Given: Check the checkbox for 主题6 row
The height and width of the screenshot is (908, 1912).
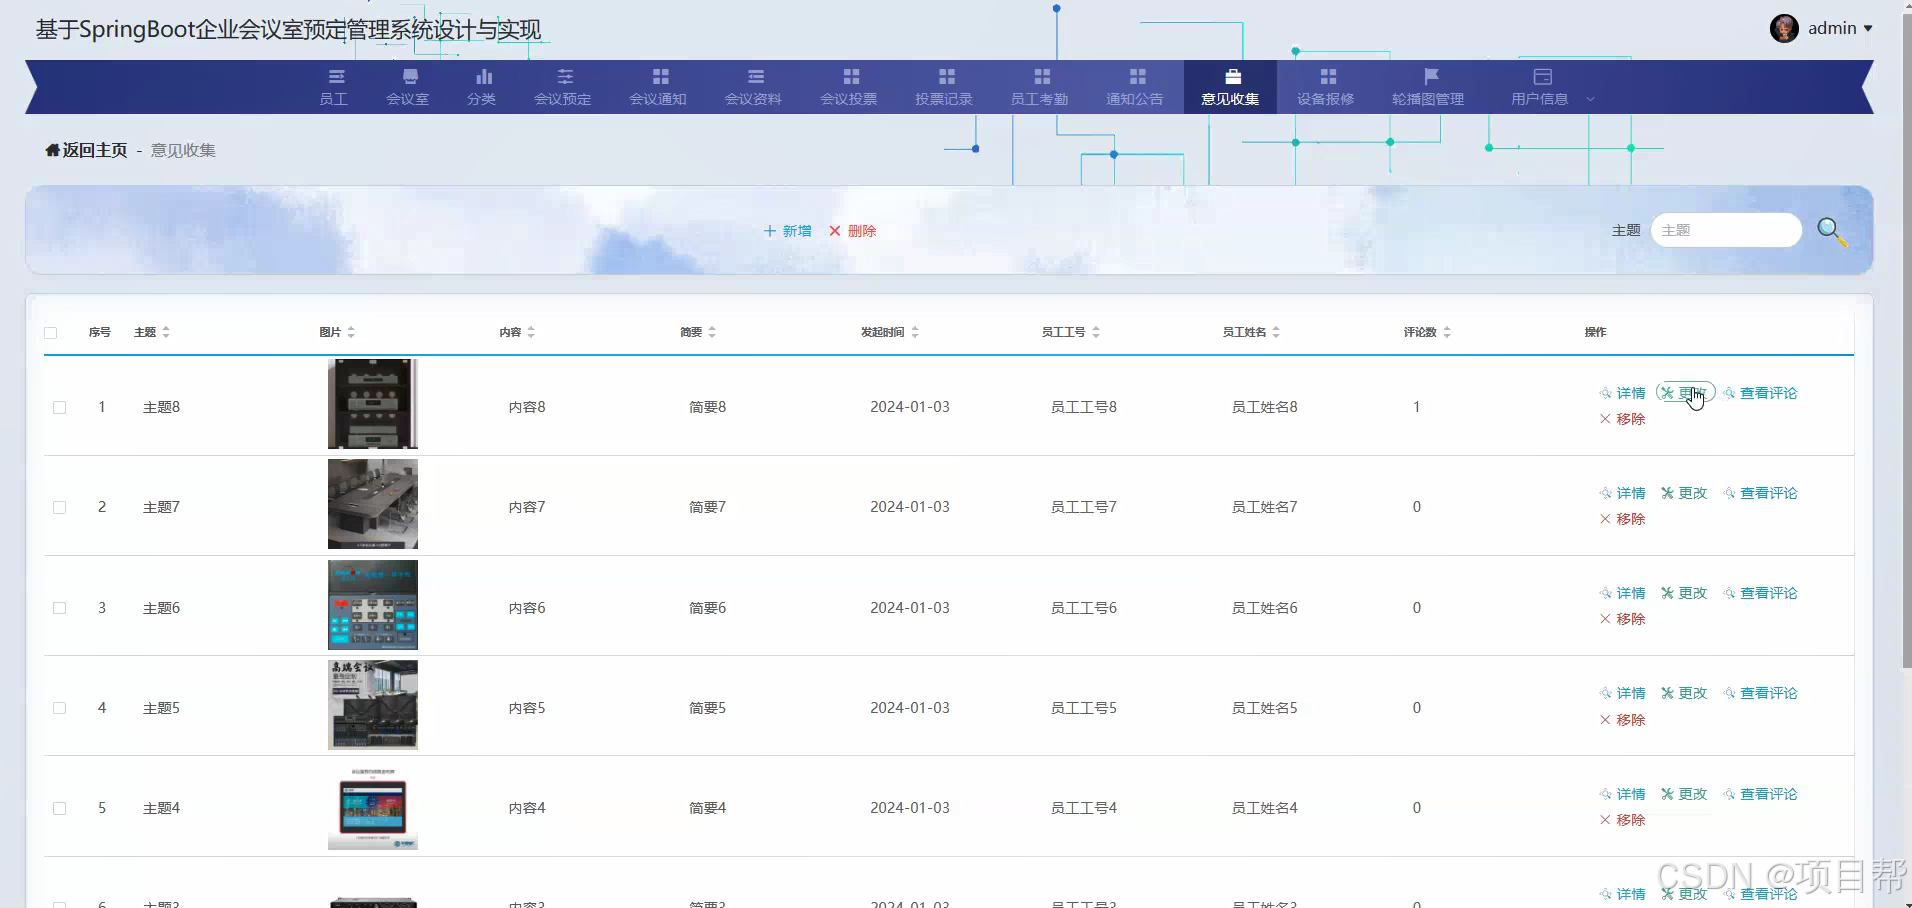Looking at the screenshot, I should point(60,608).
